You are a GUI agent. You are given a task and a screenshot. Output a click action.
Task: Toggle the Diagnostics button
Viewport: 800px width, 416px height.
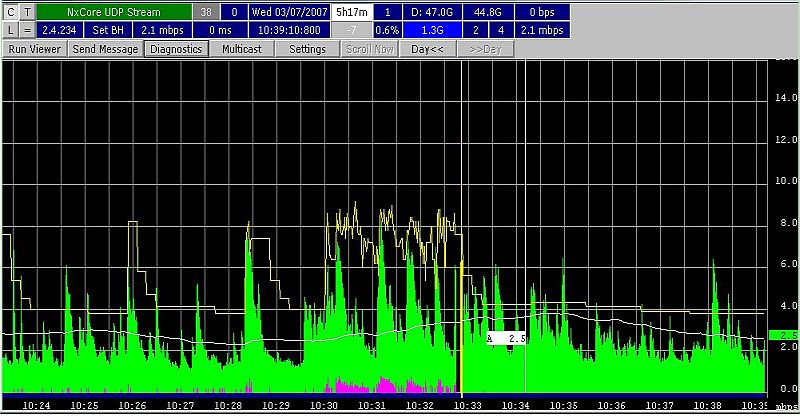[176, 49]
